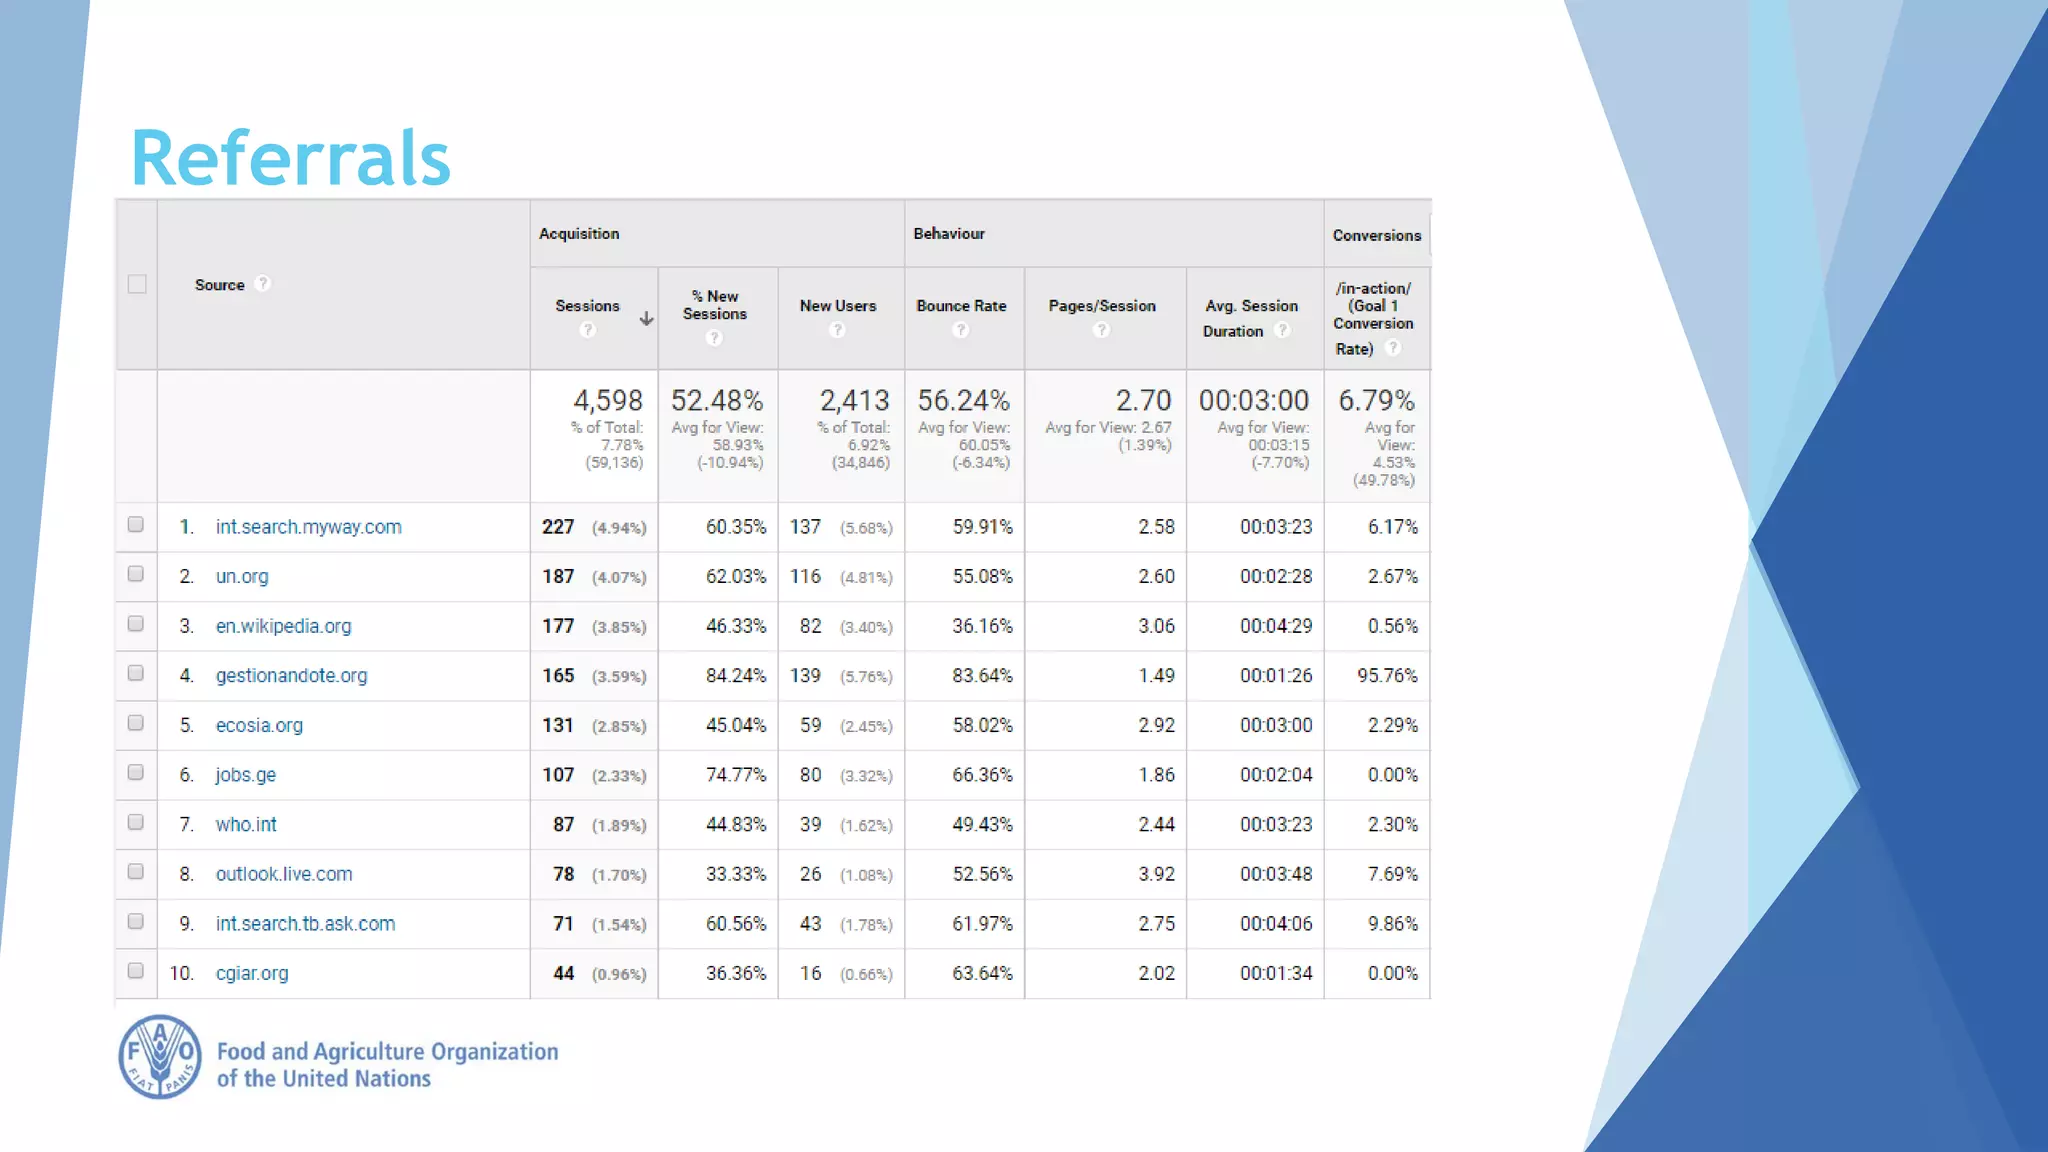Open the en.wikipedia.org source link
The height and width of the screenshot is (1152, 2048).
(284, 626)
